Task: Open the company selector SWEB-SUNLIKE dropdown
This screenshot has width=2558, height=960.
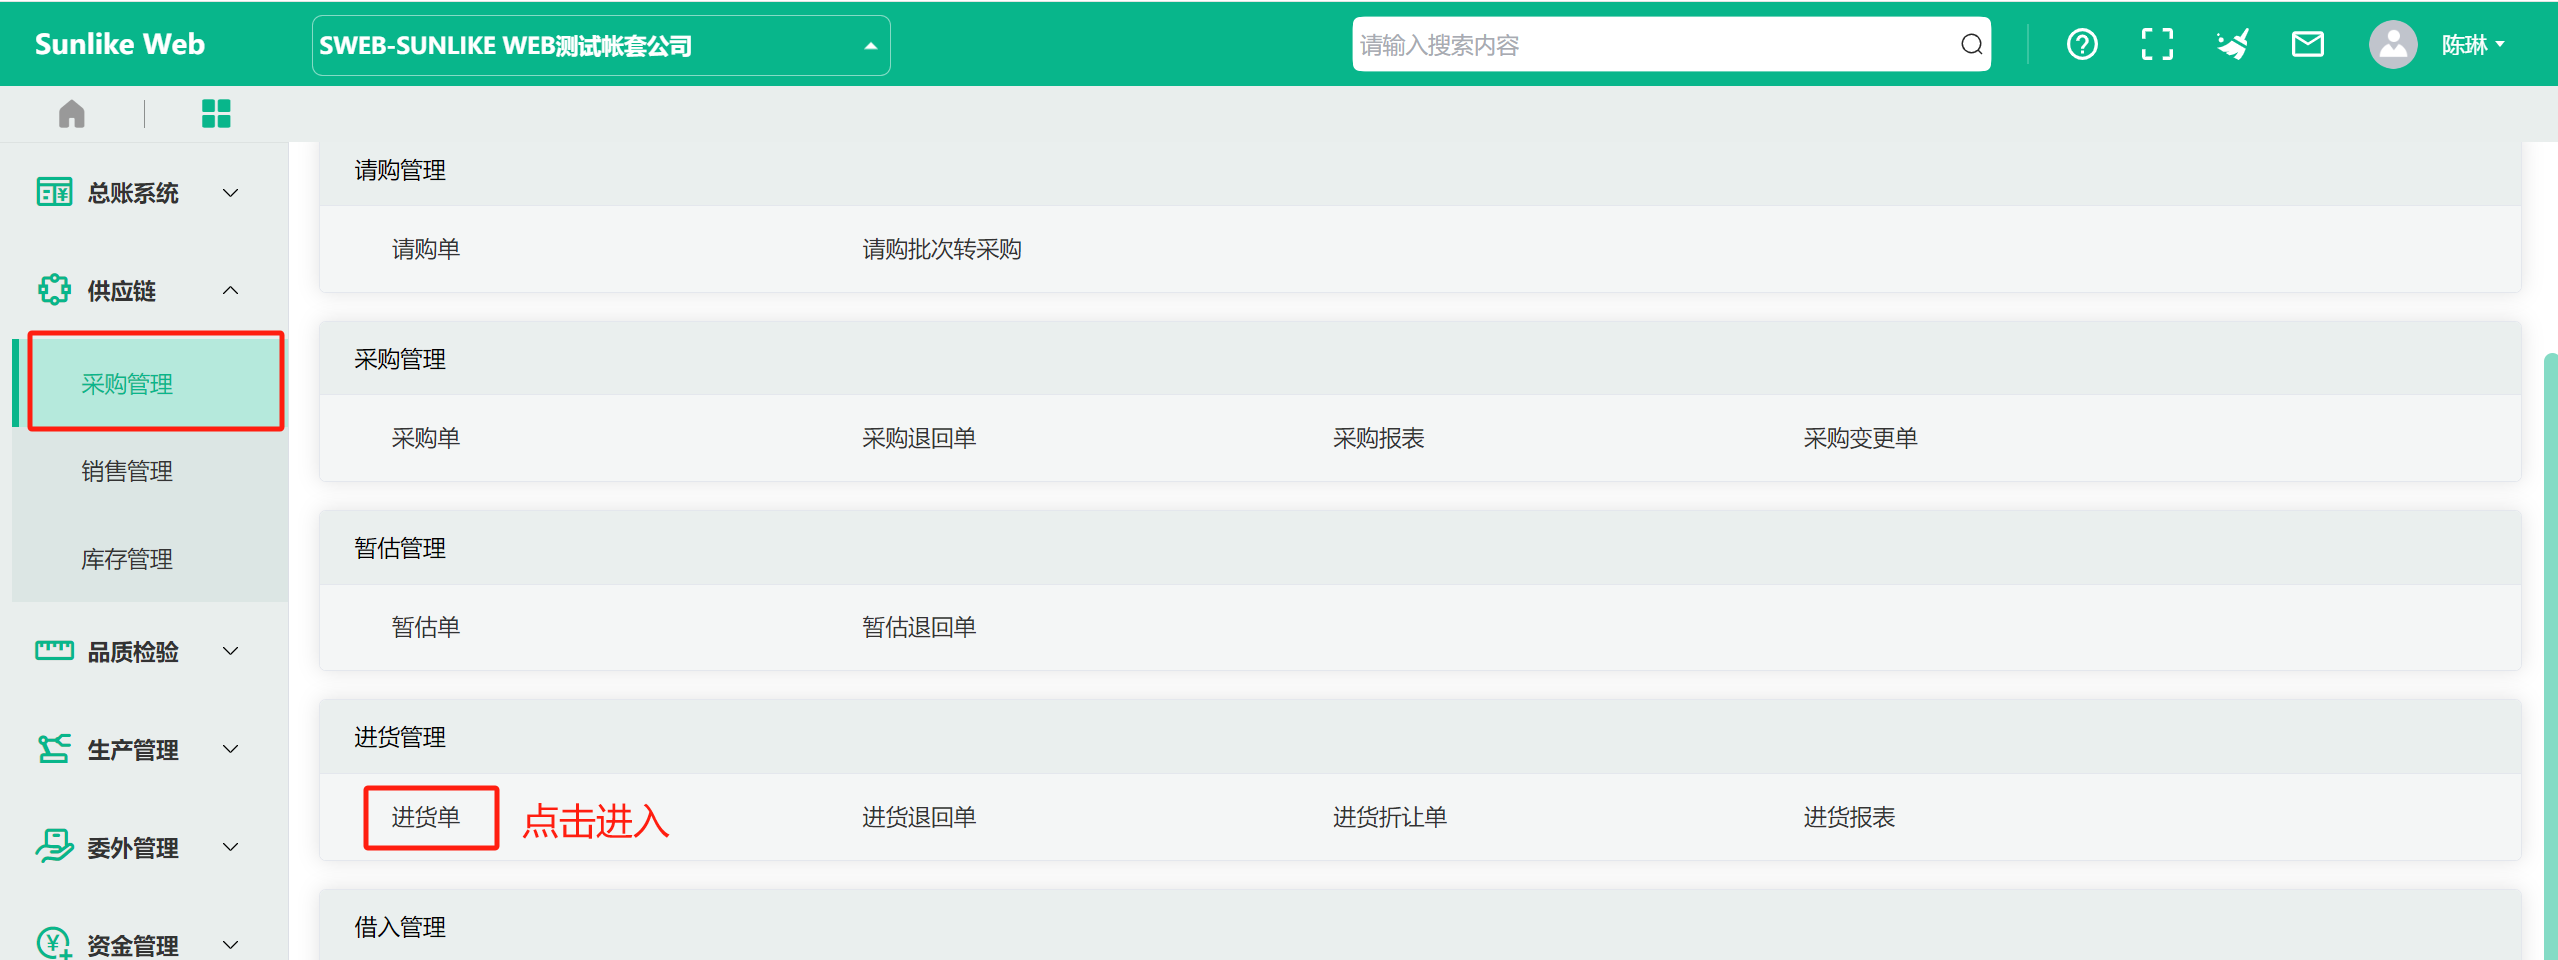Action: (601, 46)
